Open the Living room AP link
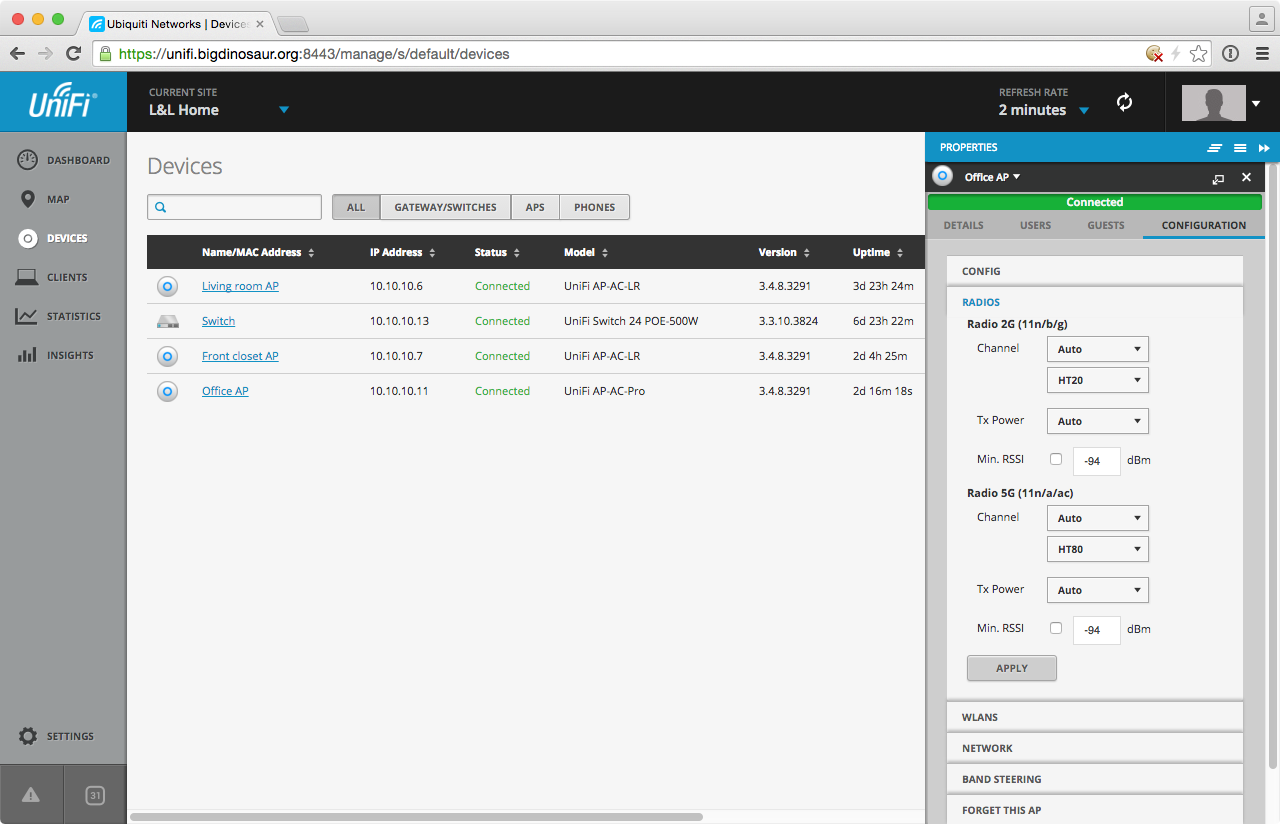The image size is (1280, 824). point(240,286)
